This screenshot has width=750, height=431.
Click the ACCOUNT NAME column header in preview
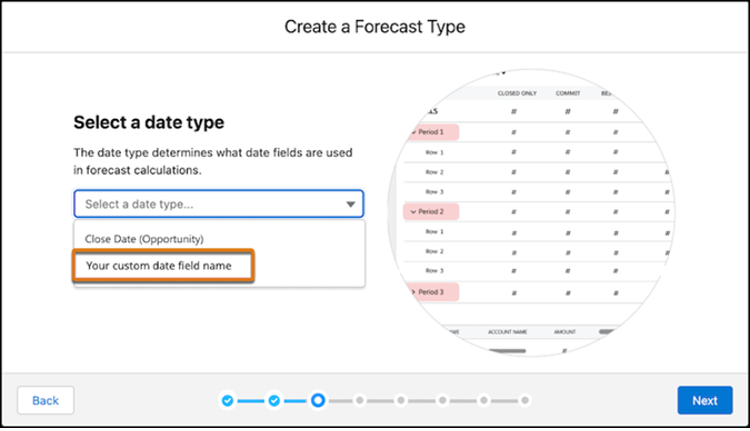(x=507, y=332)
